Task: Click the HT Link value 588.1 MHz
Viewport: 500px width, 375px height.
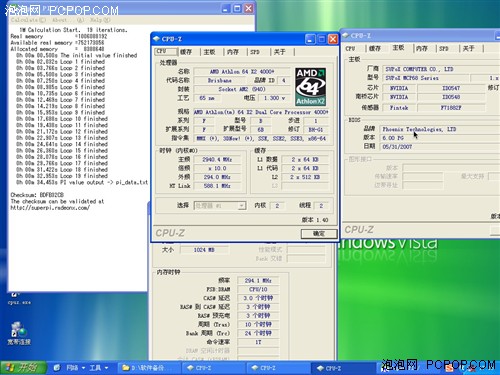Action: coord(217,186)
